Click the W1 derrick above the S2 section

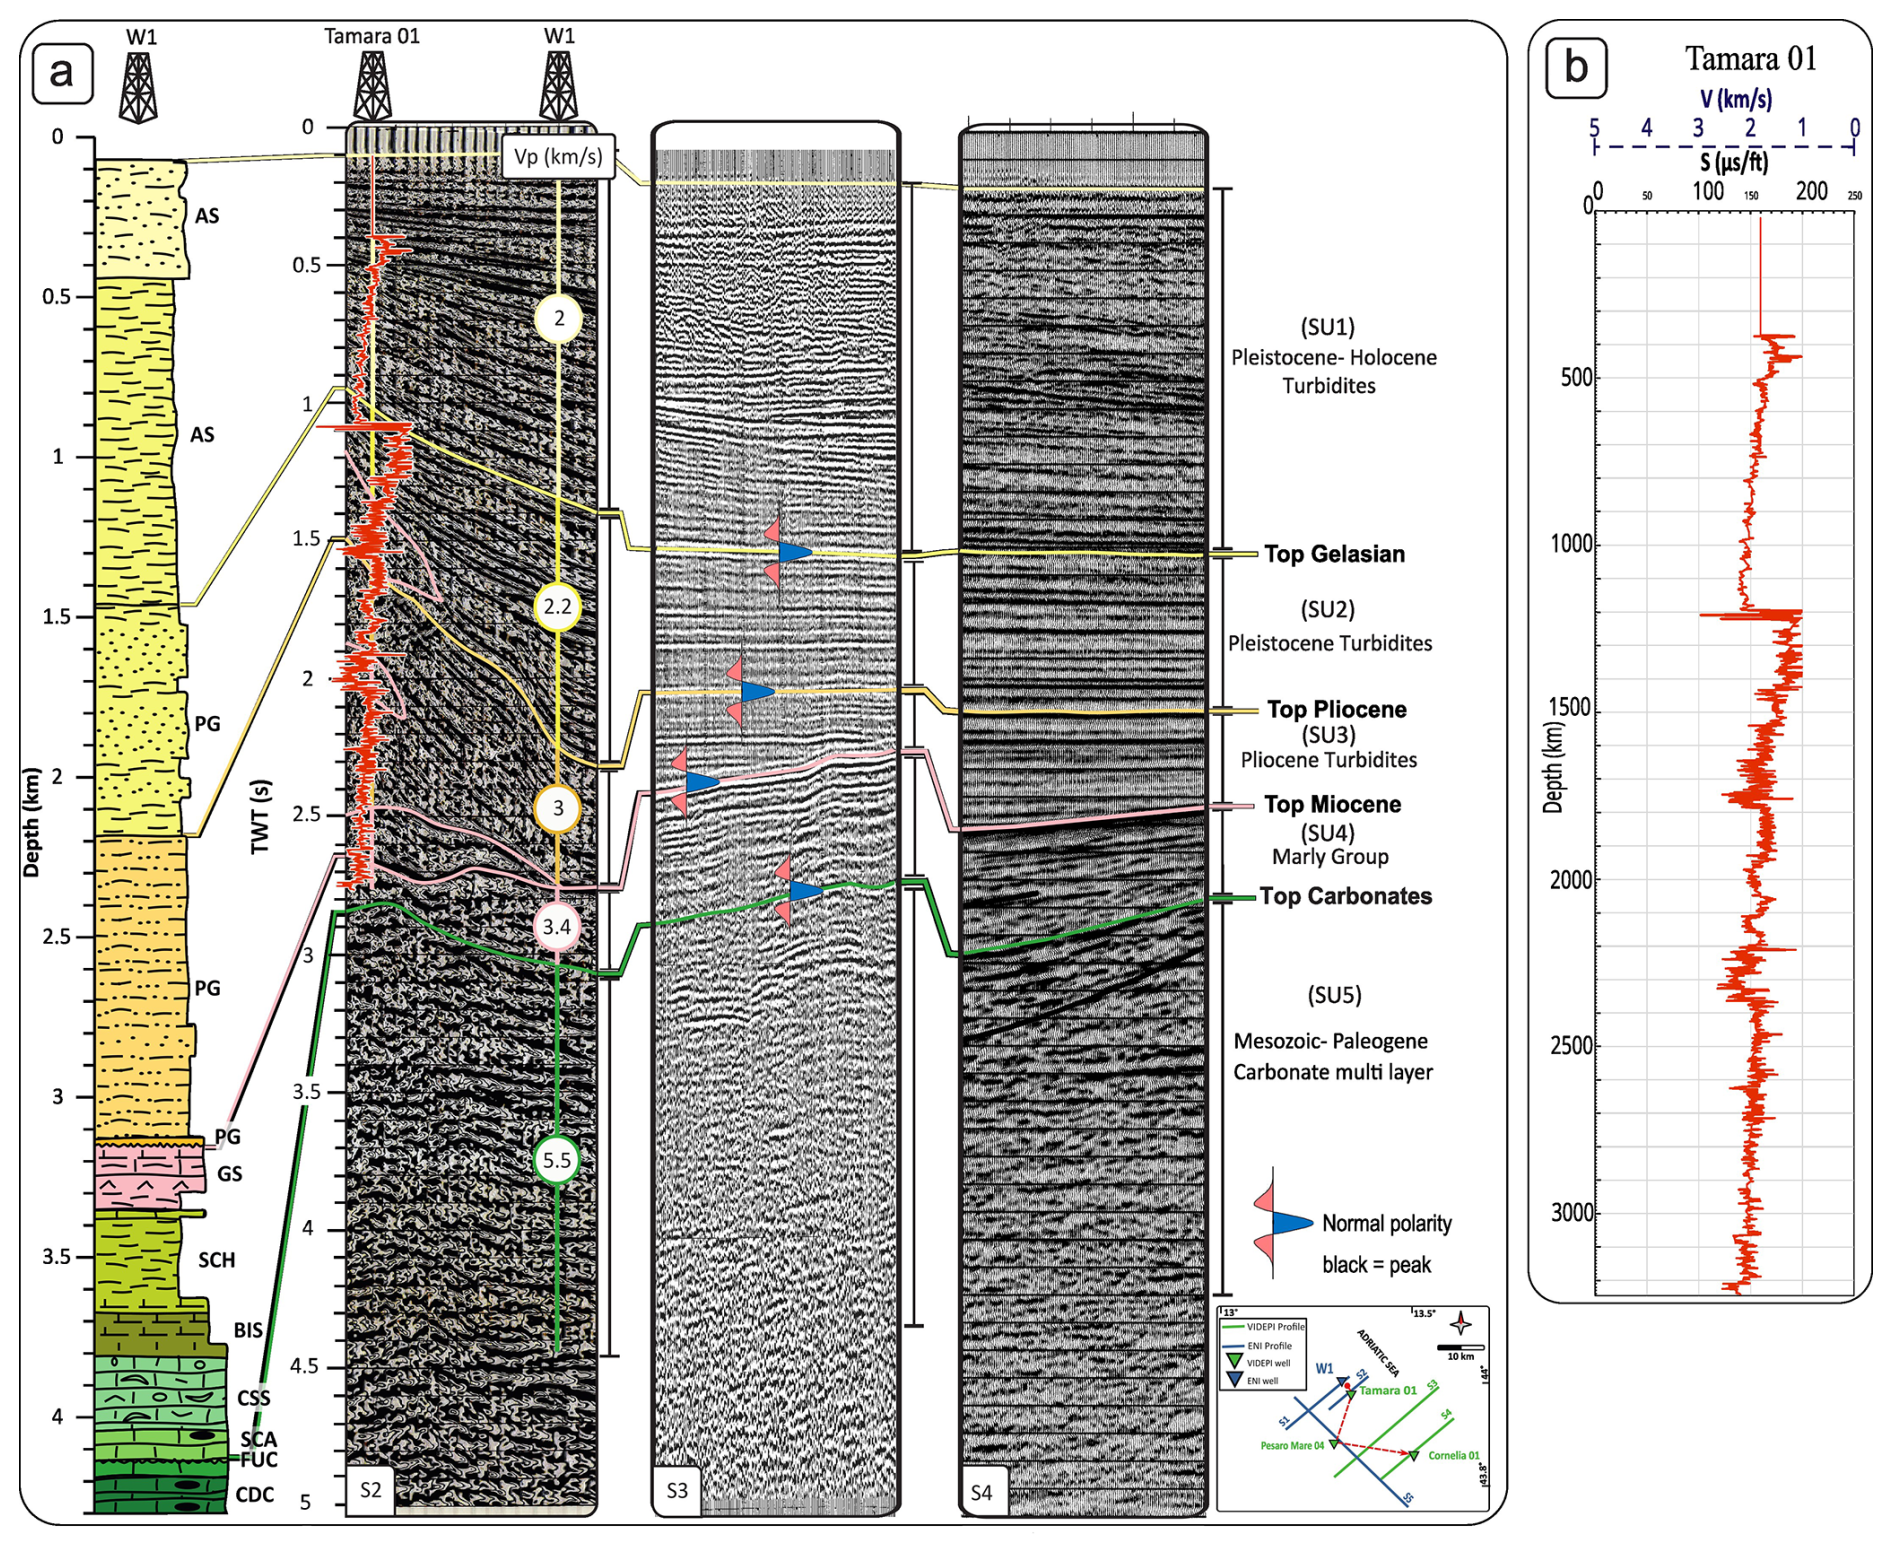[559, 87]
